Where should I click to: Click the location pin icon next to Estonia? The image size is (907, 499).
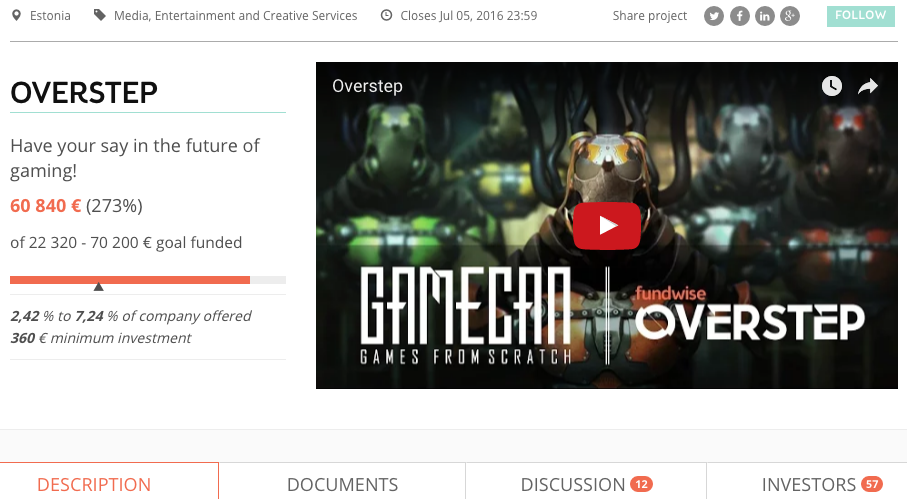pyautogui.click(x=17, y=16)
